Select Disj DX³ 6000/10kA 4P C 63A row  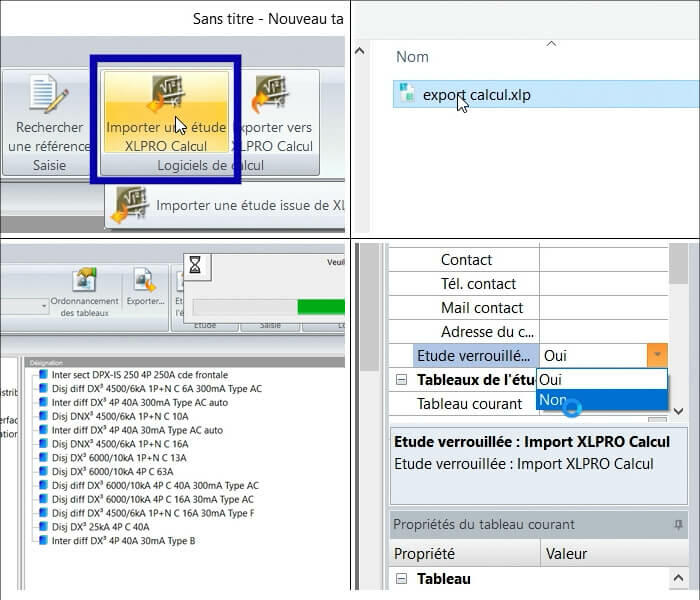[x=112, y=471]
